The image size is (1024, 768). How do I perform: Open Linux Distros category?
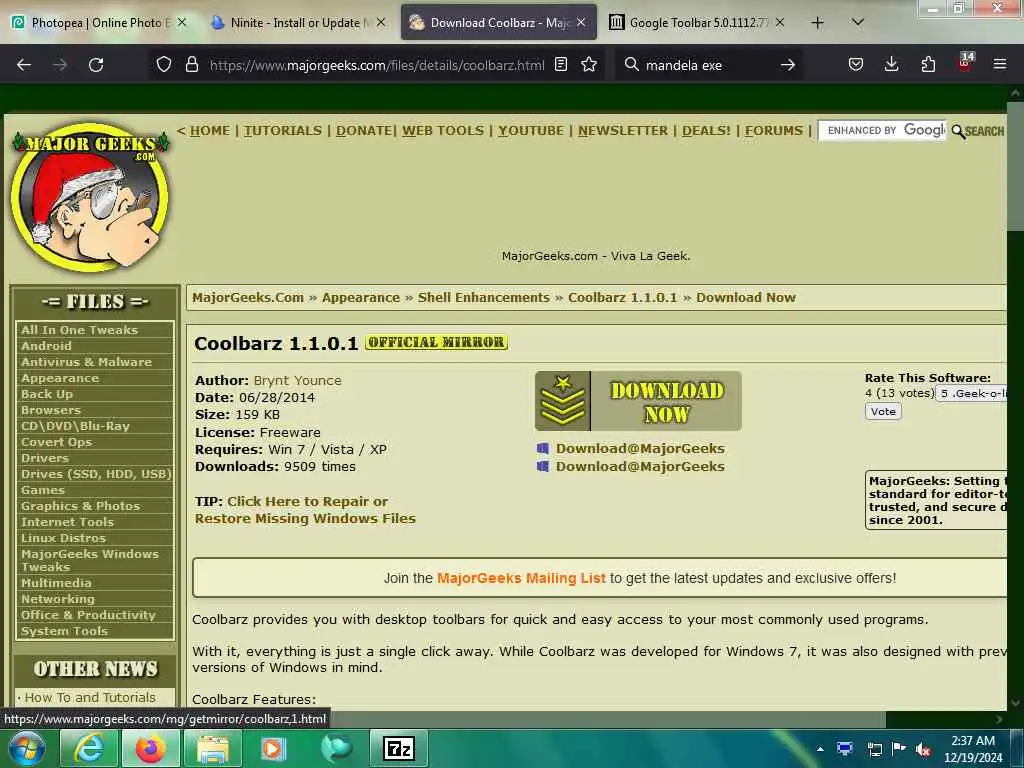(x=63, y=538)
